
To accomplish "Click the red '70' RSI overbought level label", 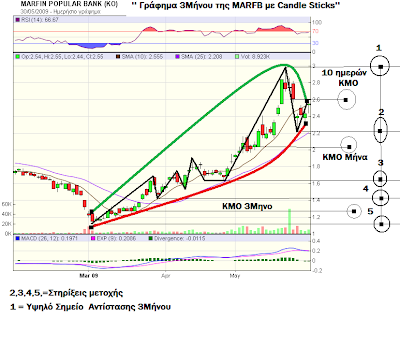I will click(315, 32).
